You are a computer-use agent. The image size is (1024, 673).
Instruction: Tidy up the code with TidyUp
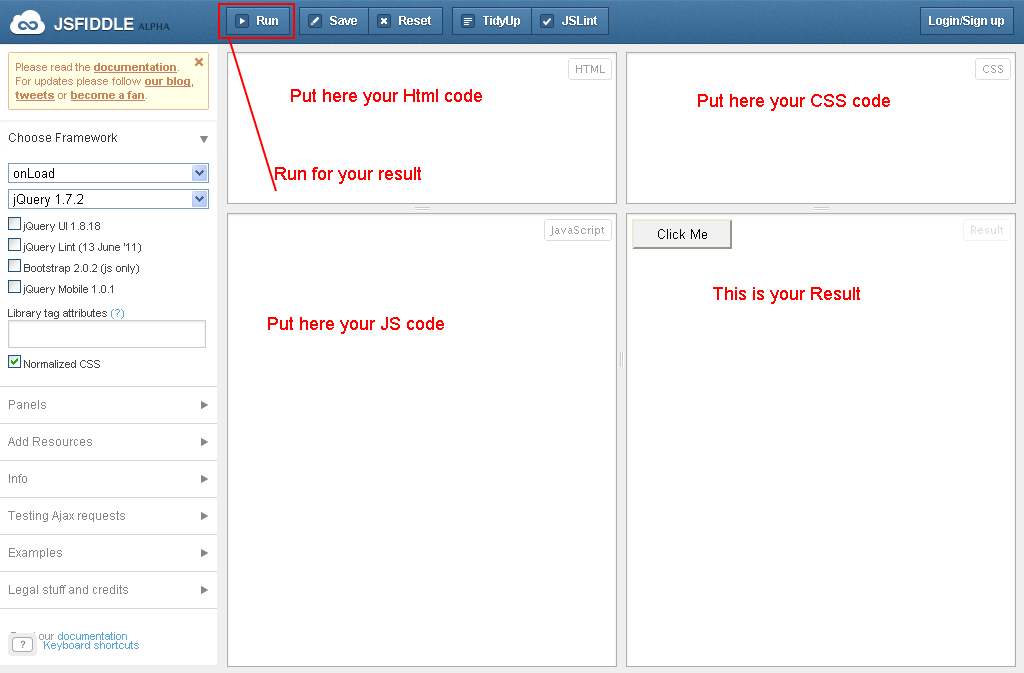(x=492, y=21)
